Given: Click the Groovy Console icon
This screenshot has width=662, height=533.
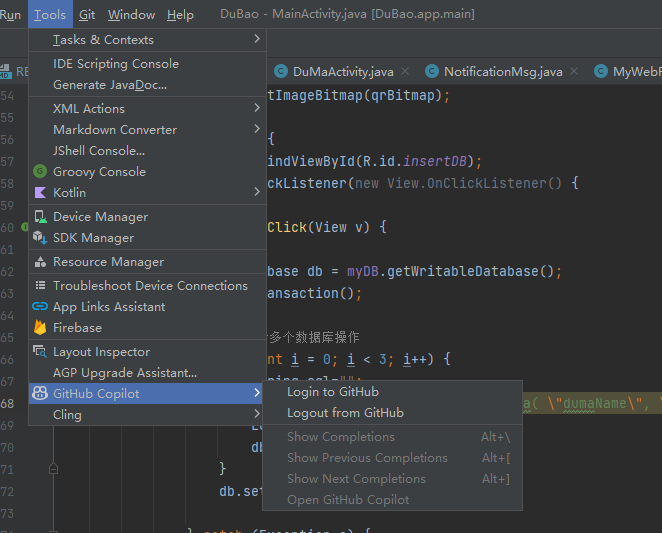Looking at the screenshot, I should (x=40, y=171).
